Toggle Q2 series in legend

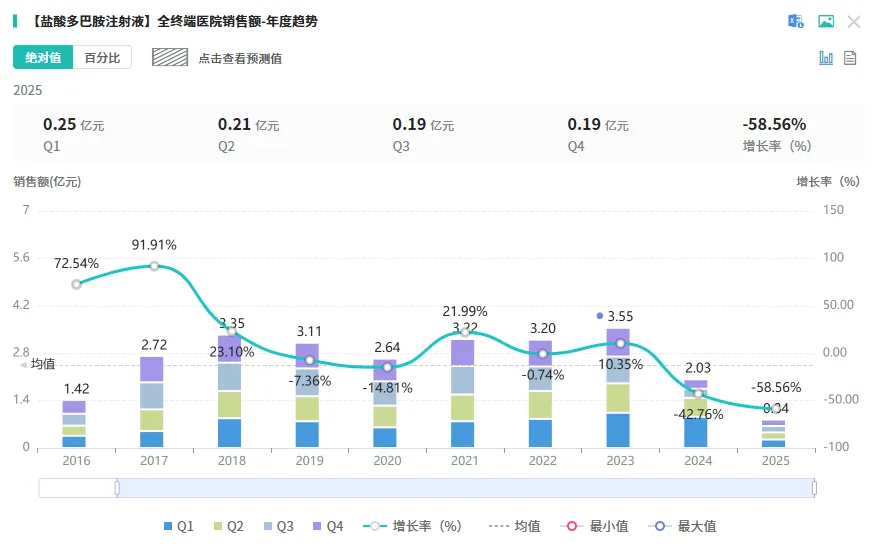228,526
